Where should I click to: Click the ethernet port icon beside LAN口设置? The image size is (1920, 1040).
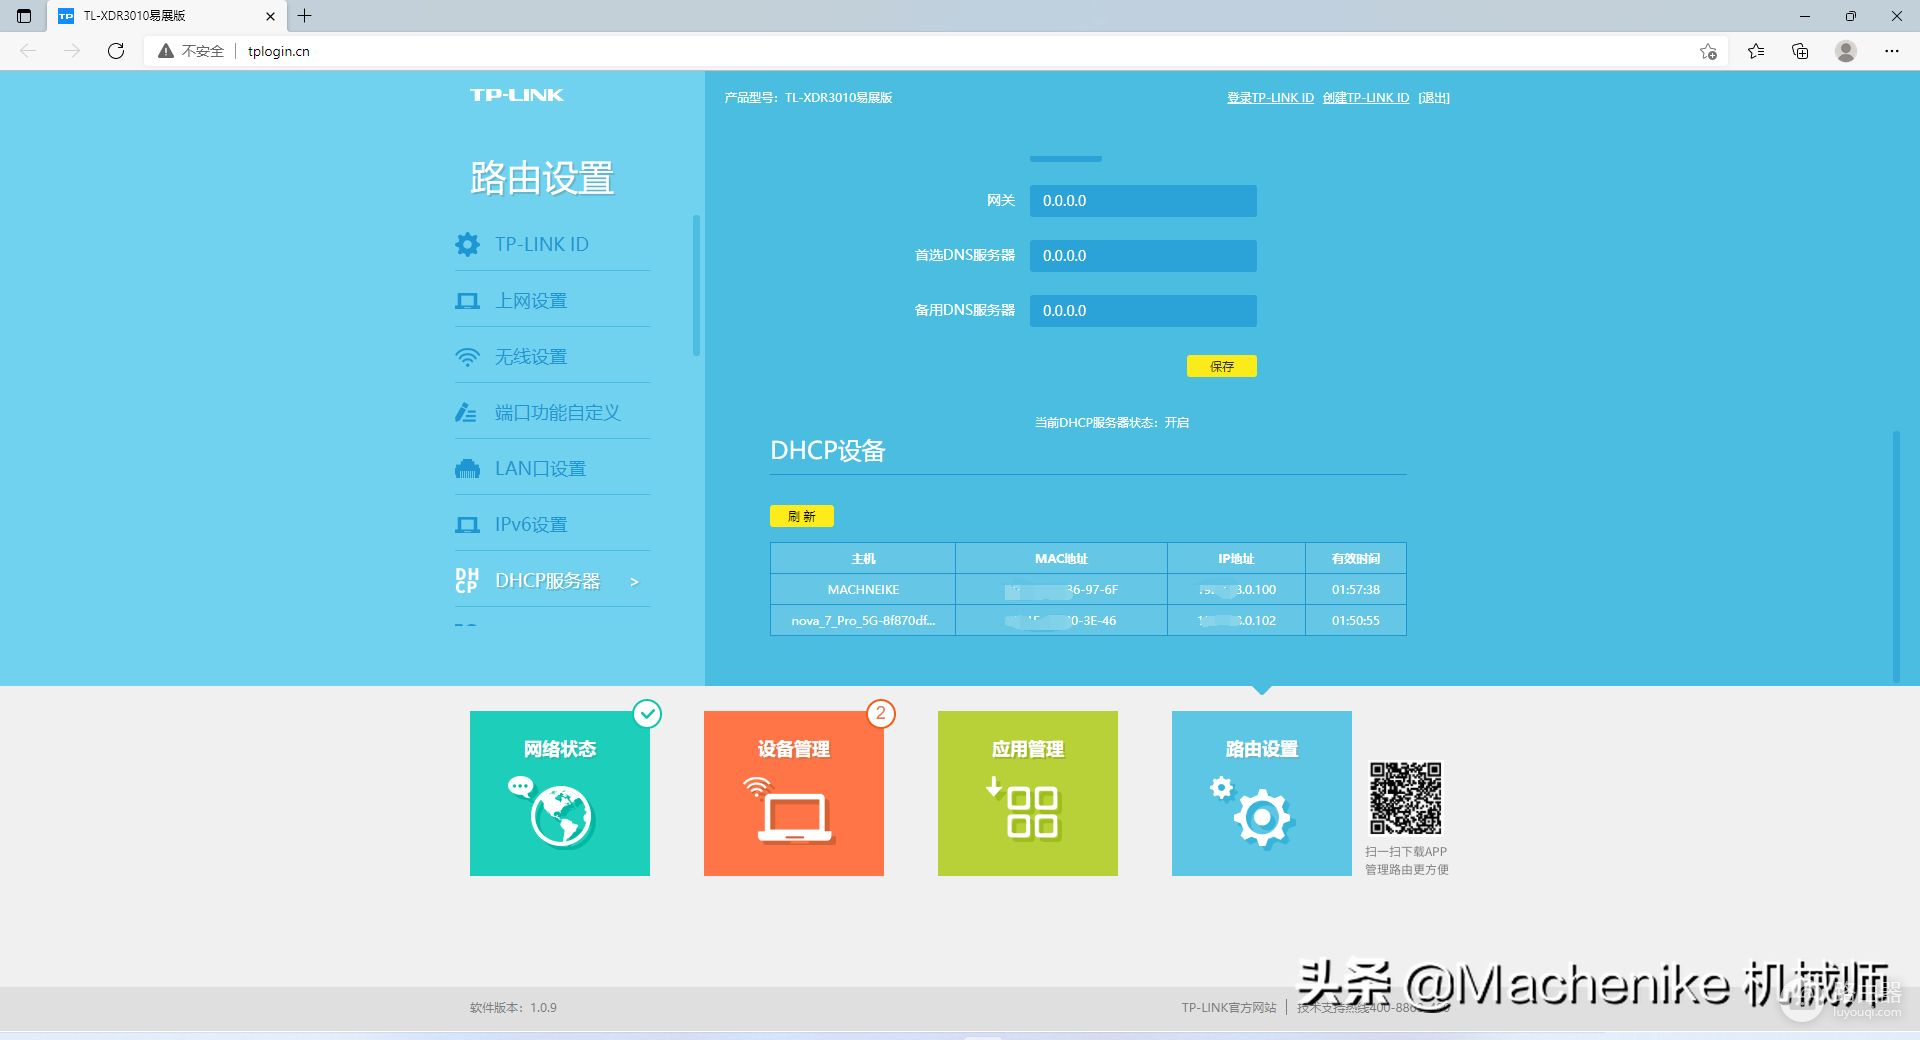point(467,468)
